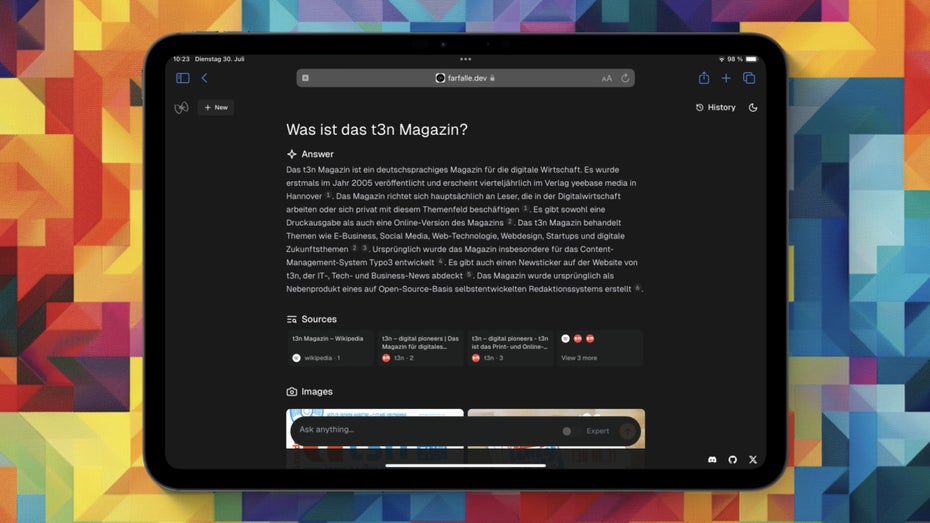The height and width of the screenshot is (523, 930).
Task: Start a New search thread
Action: click(216, 108)
